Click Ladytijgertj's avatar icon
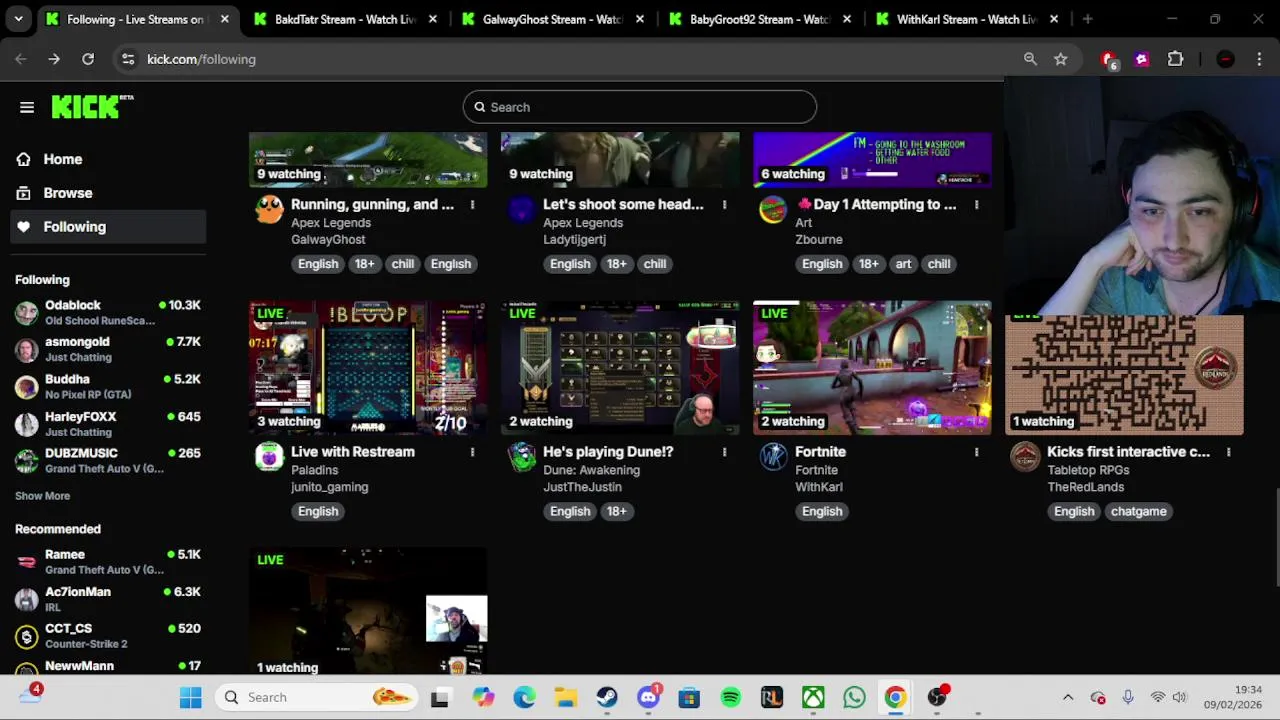Viewport: 1280px width, 720px height. (521, 209)
